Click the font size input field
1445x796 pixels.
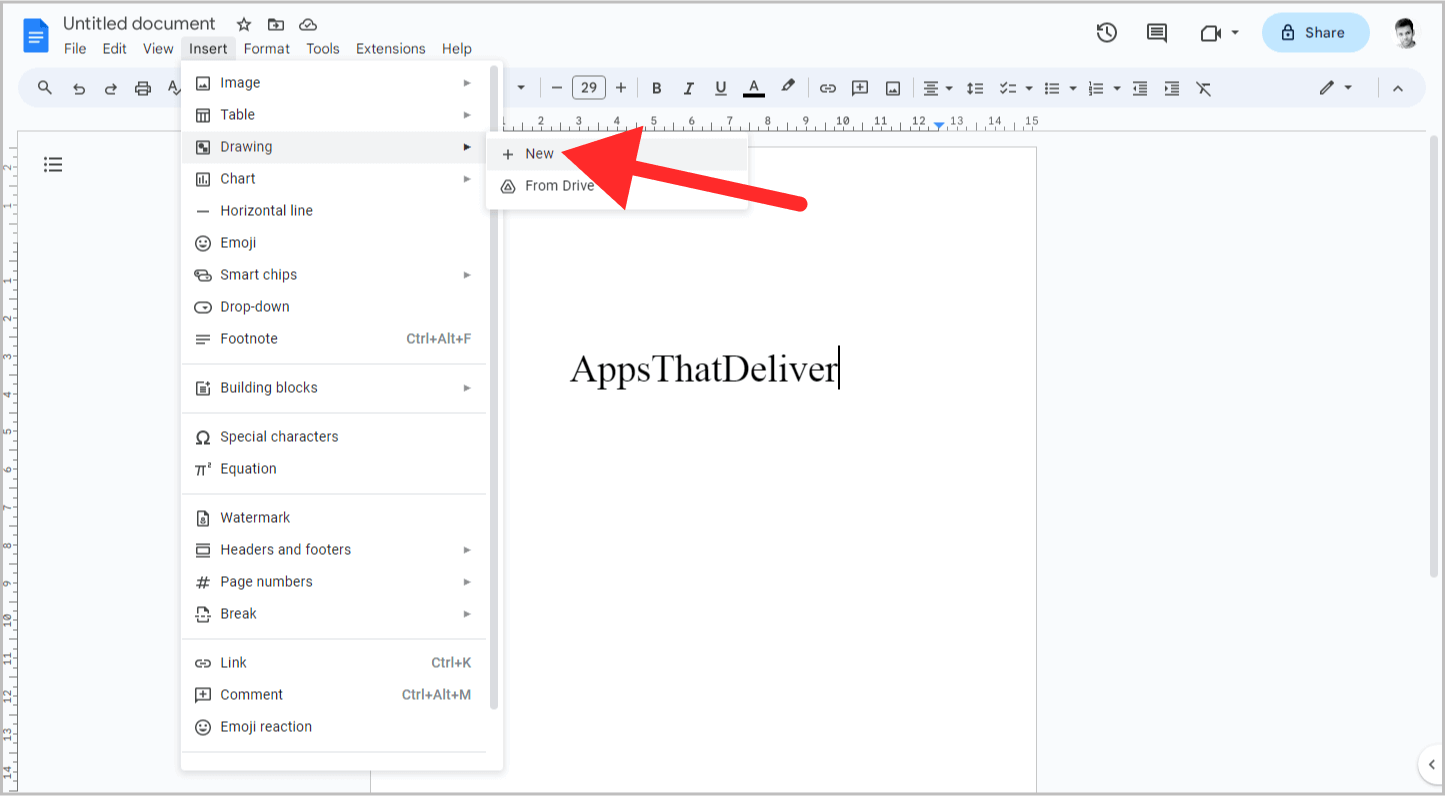coord(589,88)
